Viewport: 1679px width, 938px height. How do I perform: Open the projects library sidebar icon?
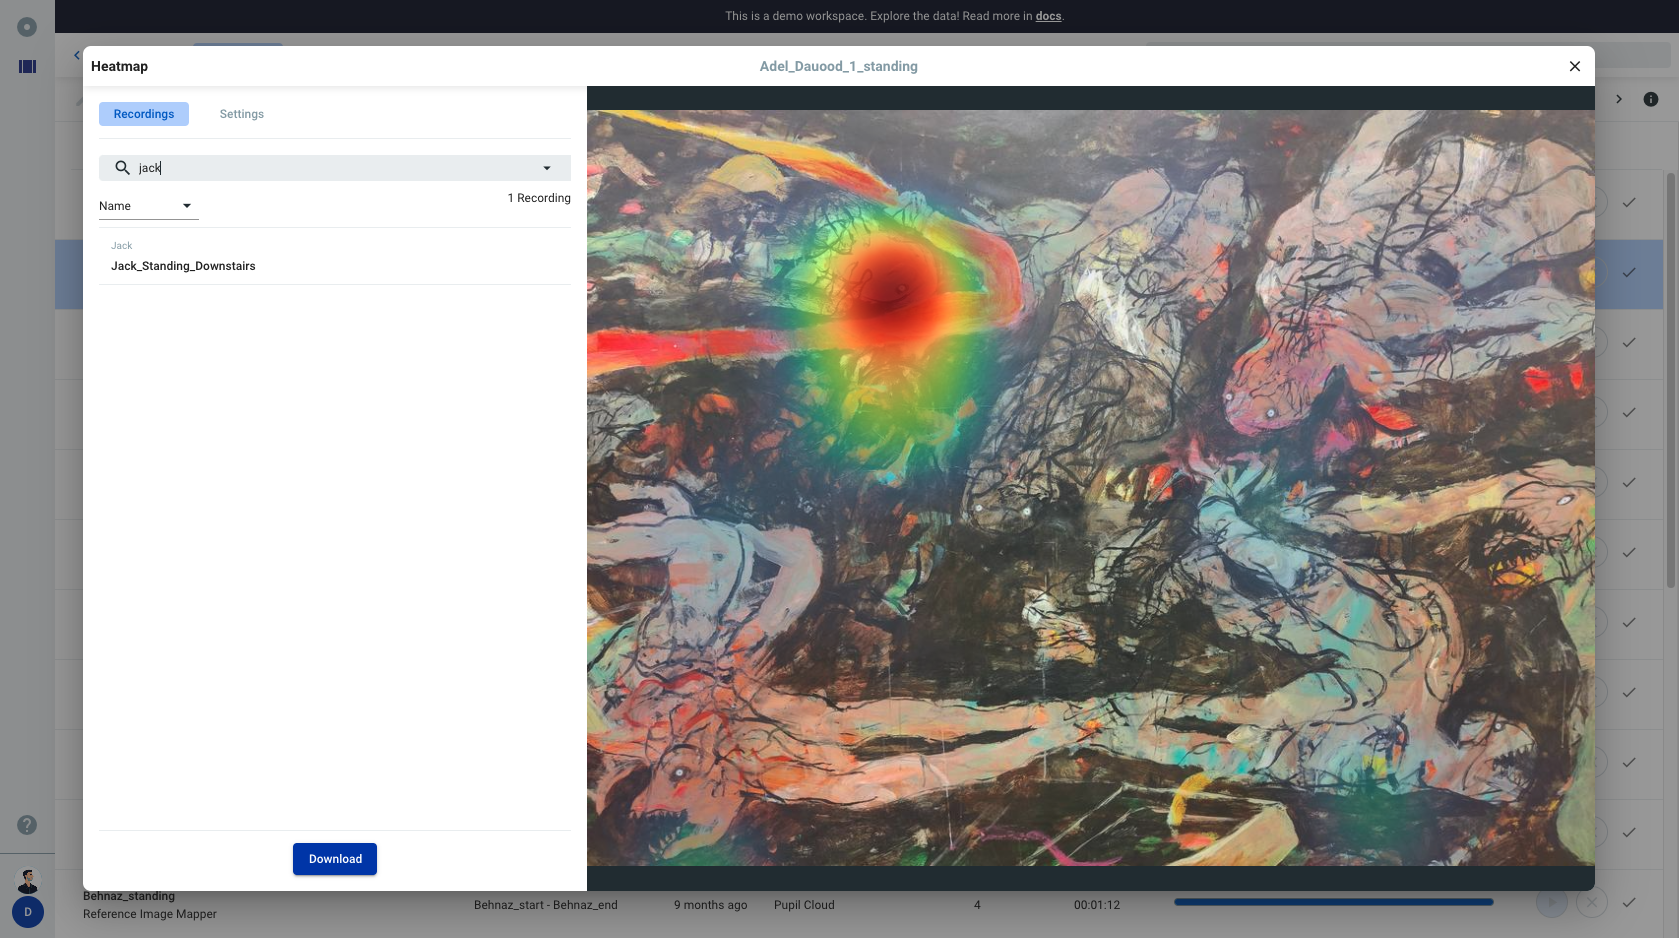pos(28,67)
